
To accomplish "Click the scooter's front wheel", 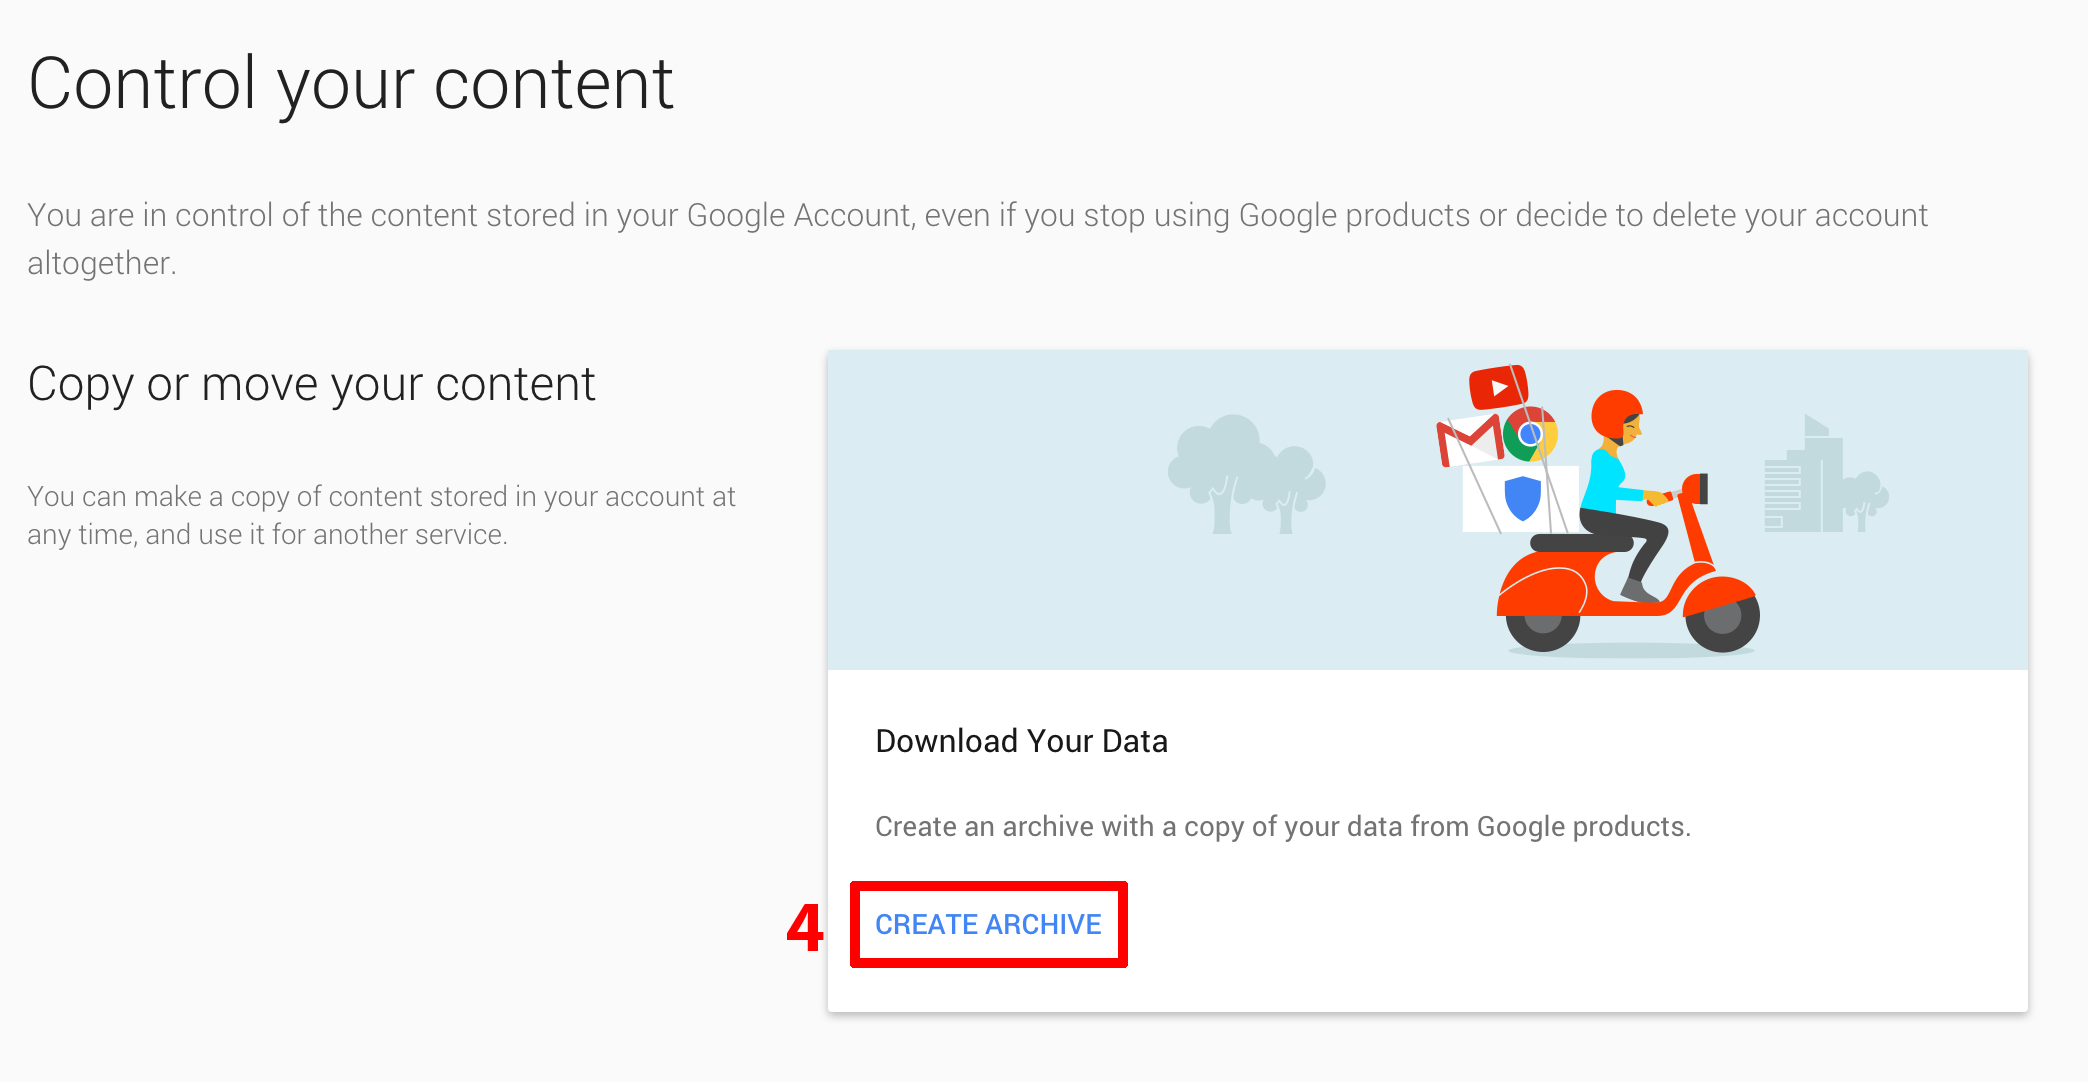I will click(x=1722, y=618).
